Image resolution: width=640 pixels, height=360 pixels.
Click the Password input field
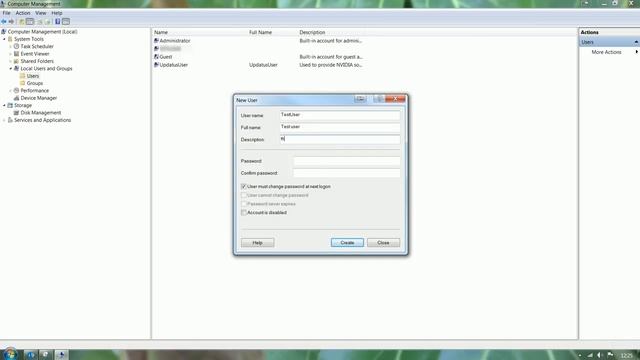click(x=347, y=161)
